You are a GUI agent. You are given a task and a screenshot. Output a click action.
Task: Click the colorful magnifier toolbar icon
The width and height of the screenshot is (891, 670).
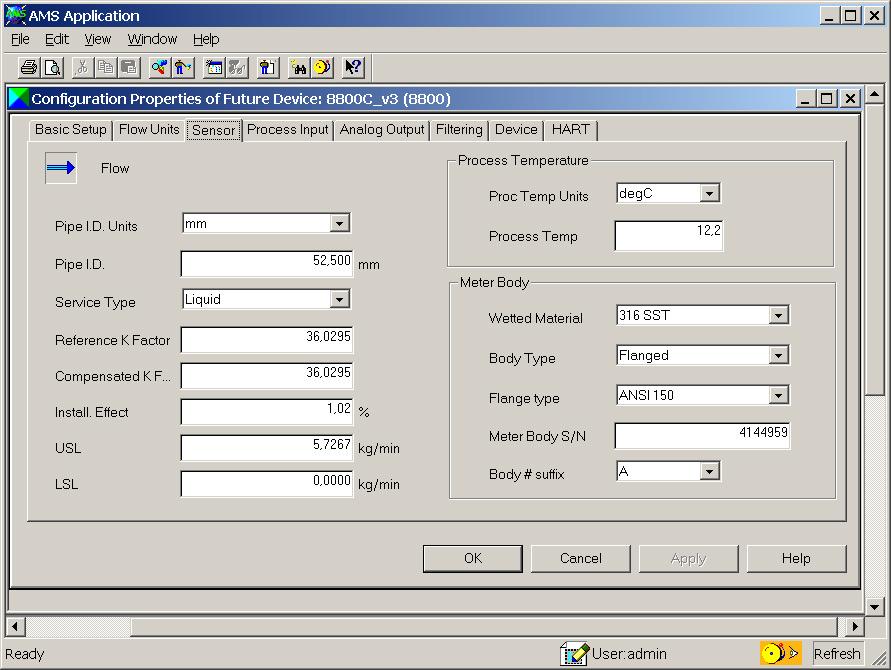click(159, 68)
